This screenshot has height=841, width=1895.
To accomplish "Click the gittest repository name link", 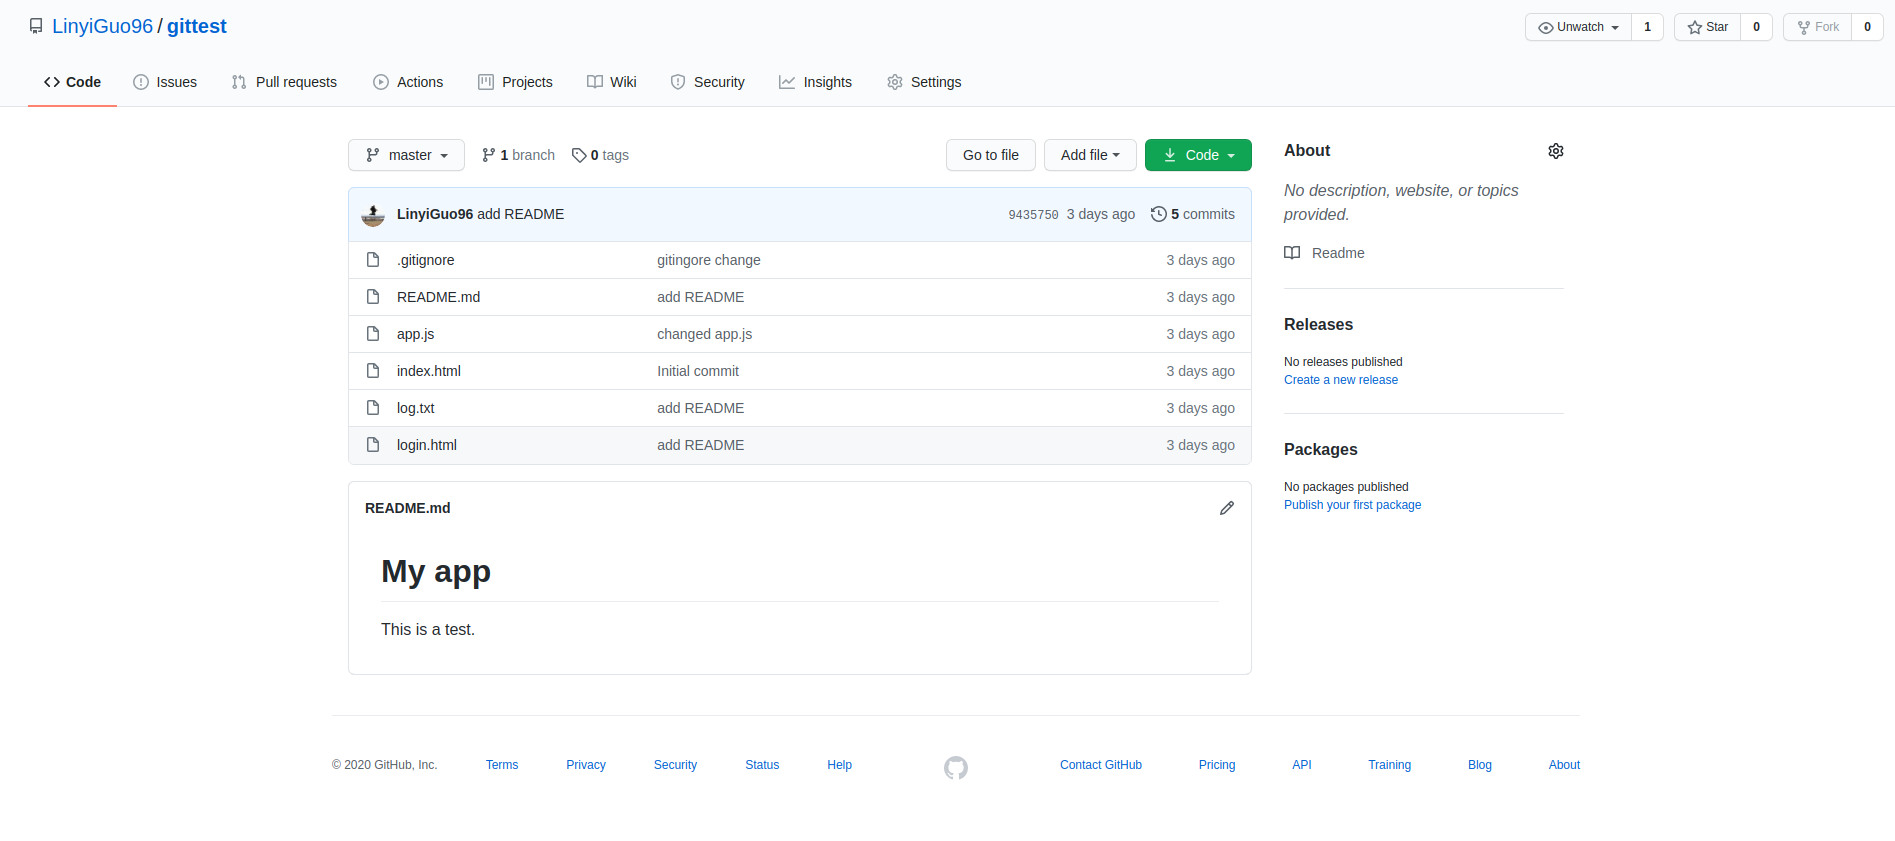I will coord(197,27).
